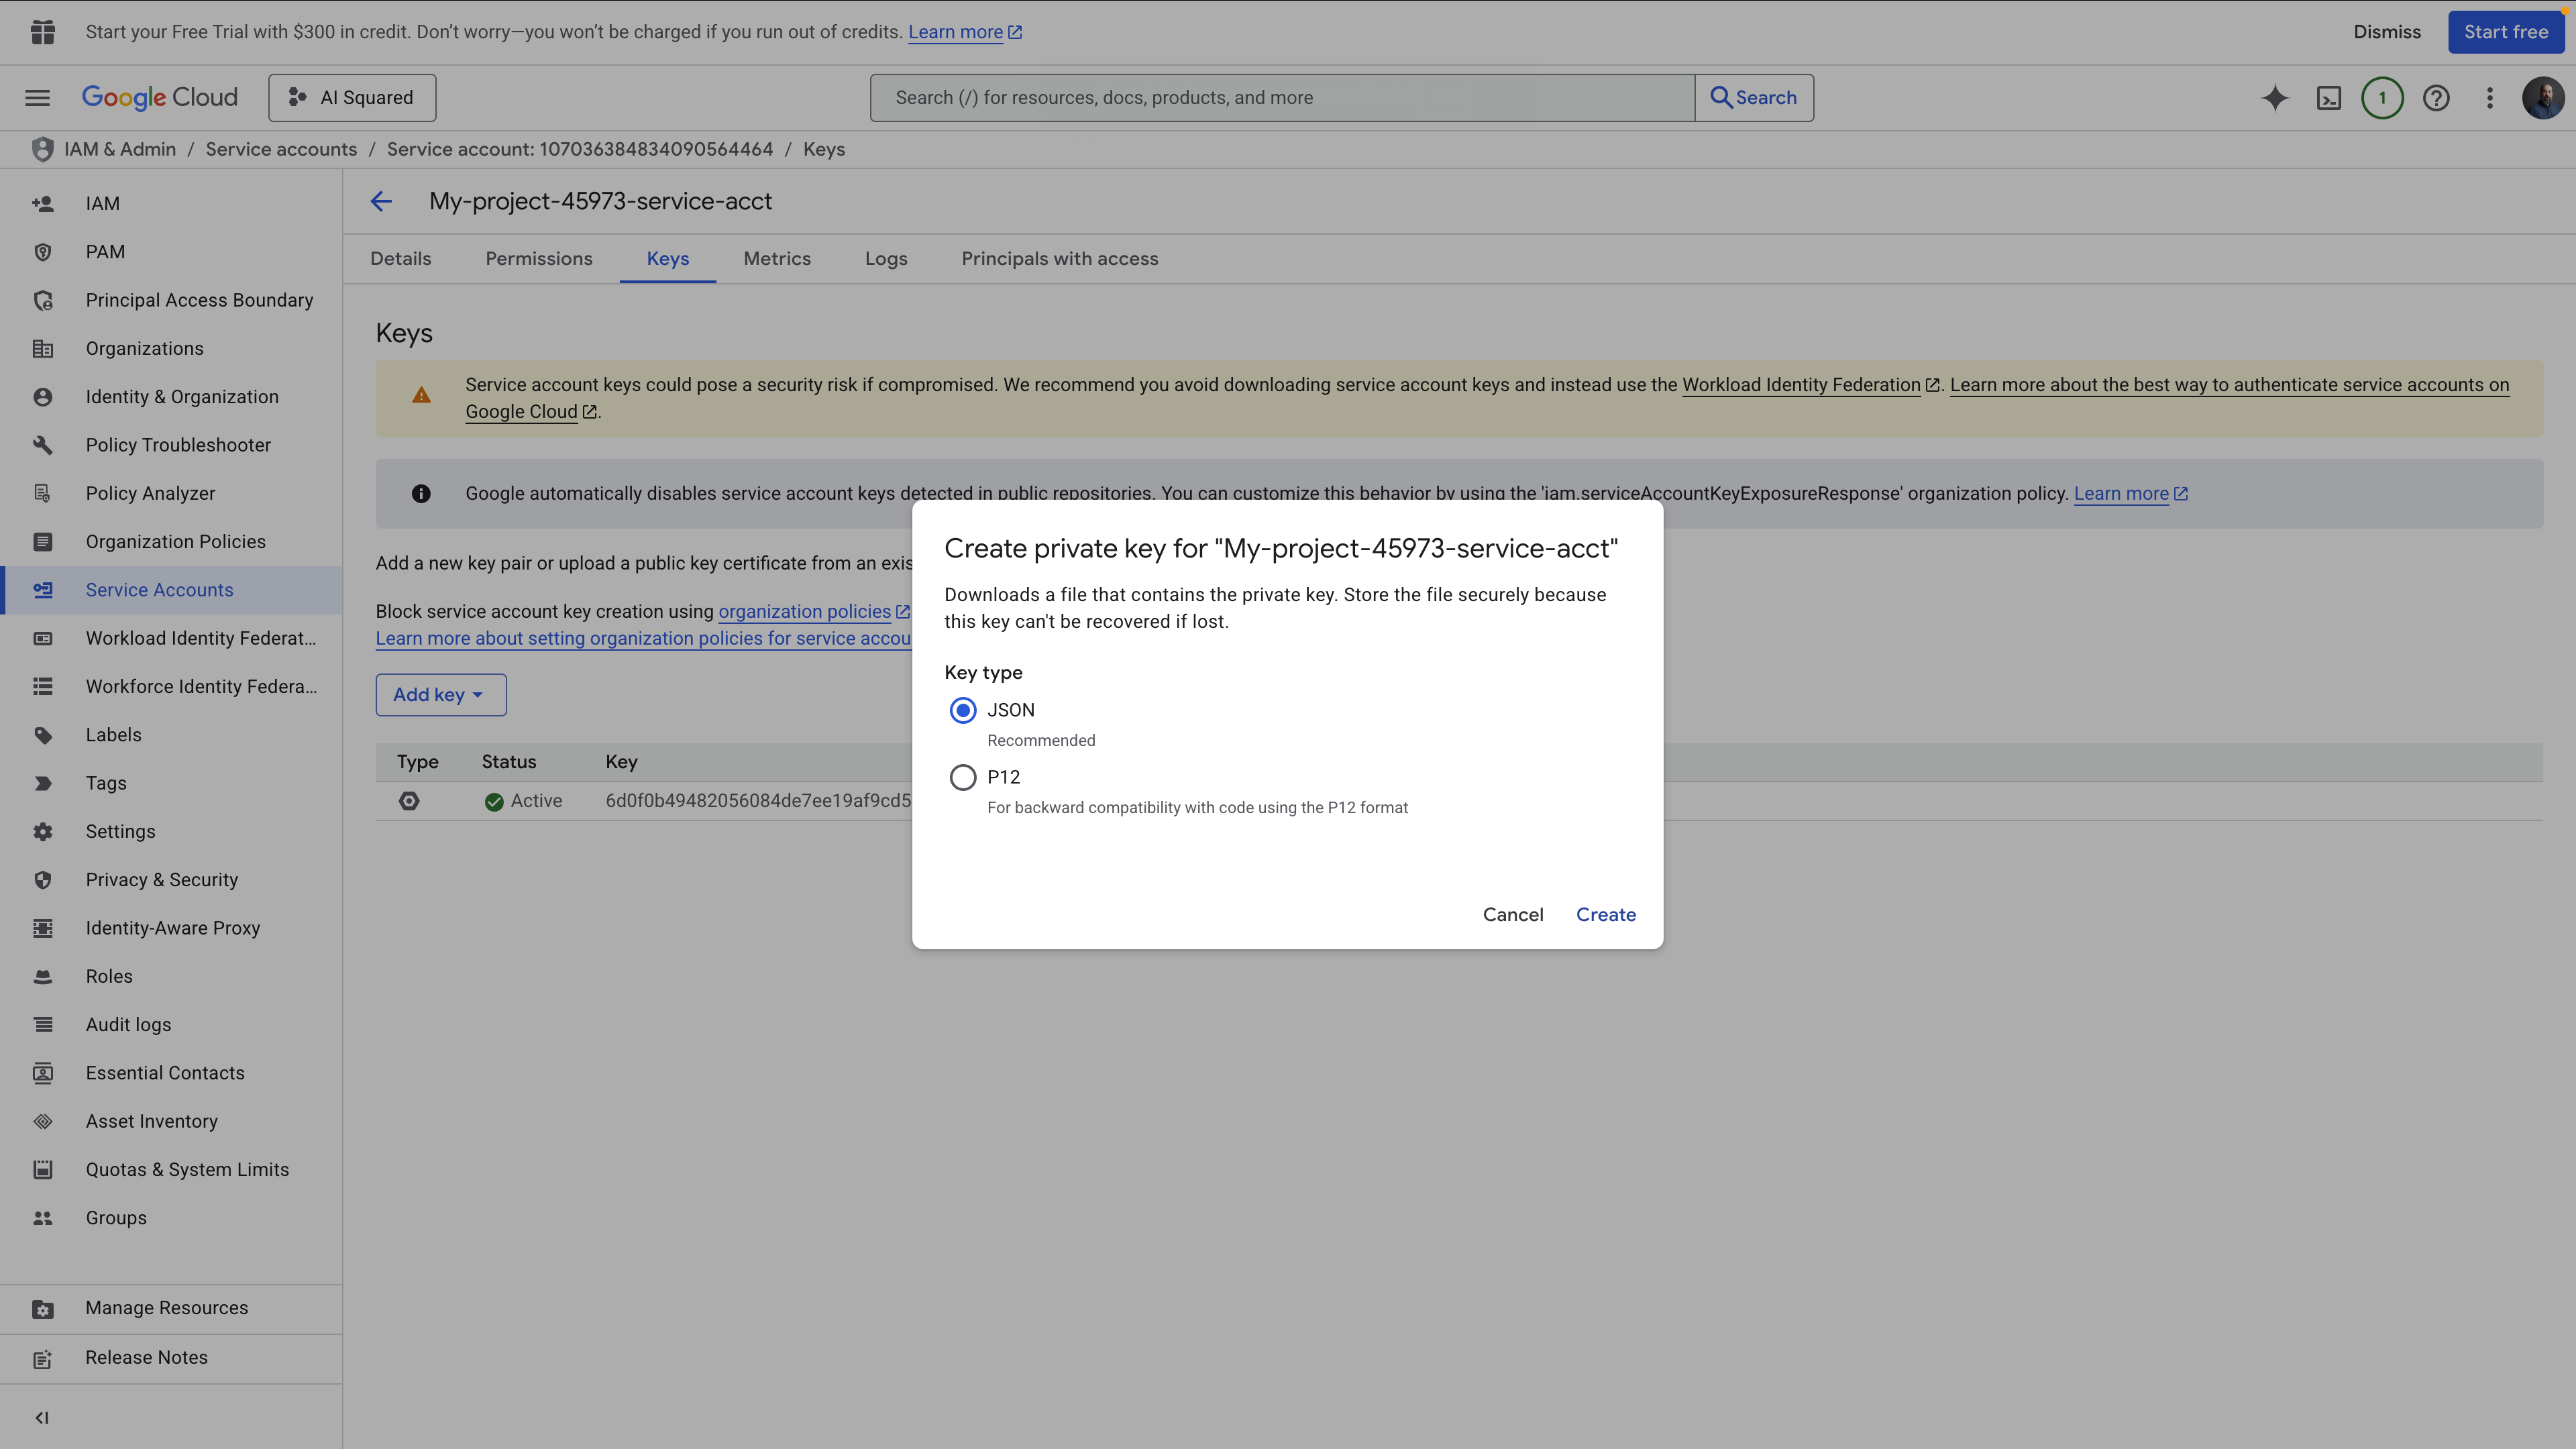
Task: Cancel the private key dialog
Action: pos(1513,914)
